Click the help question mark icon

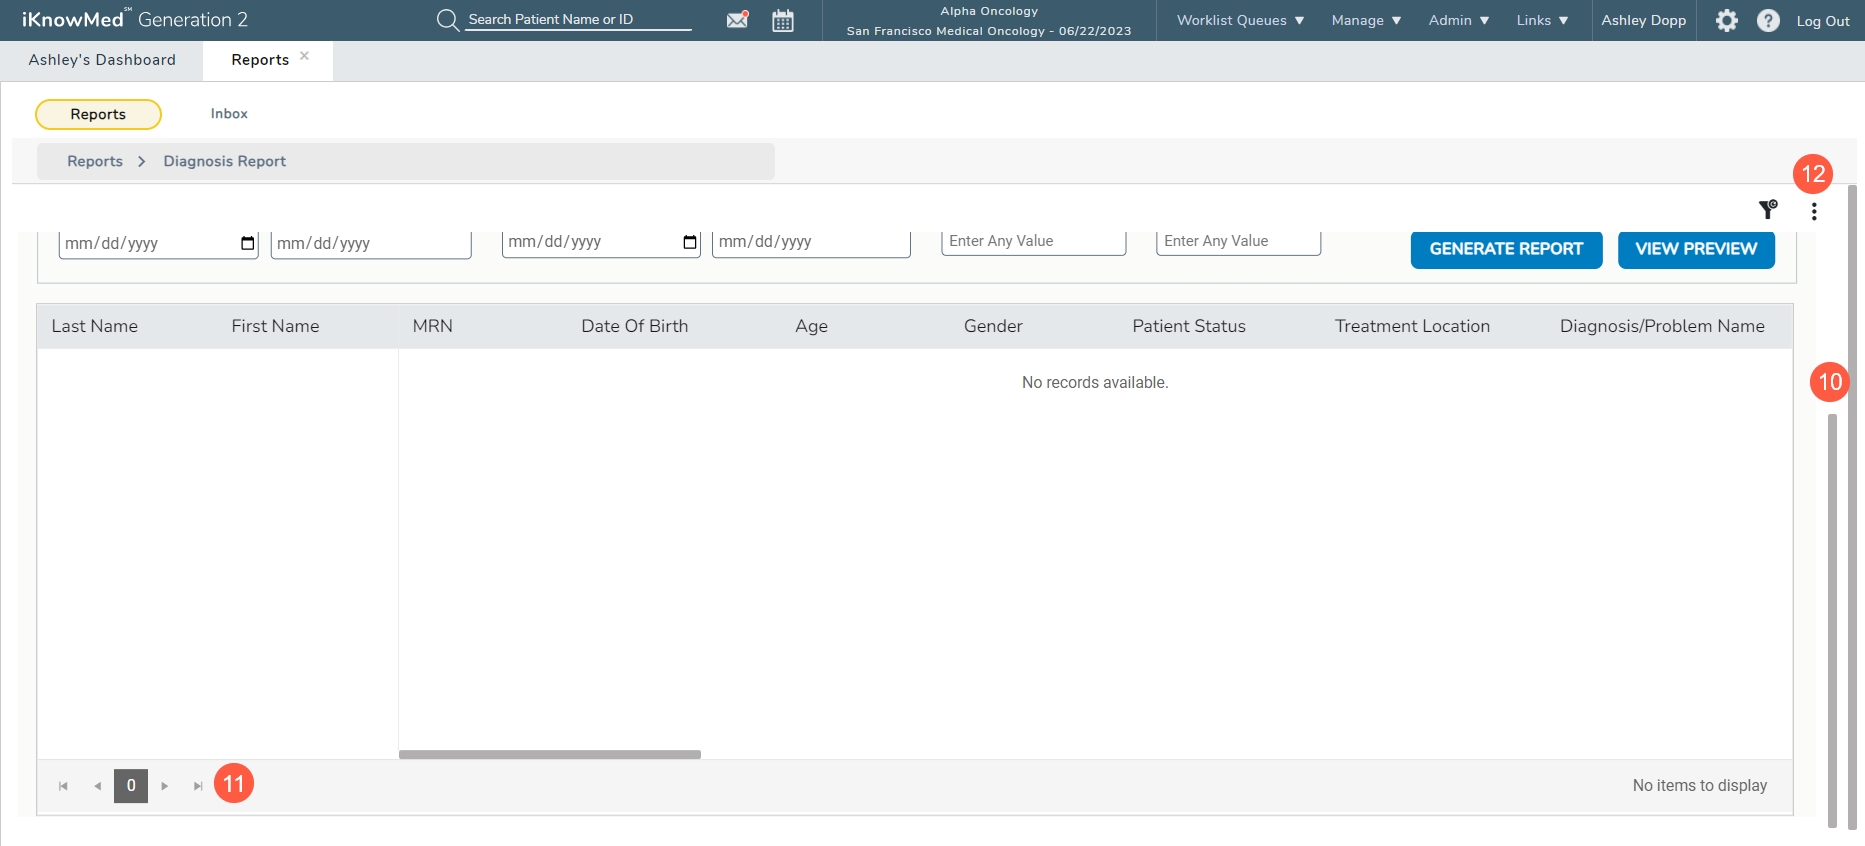click(1768, 20)
